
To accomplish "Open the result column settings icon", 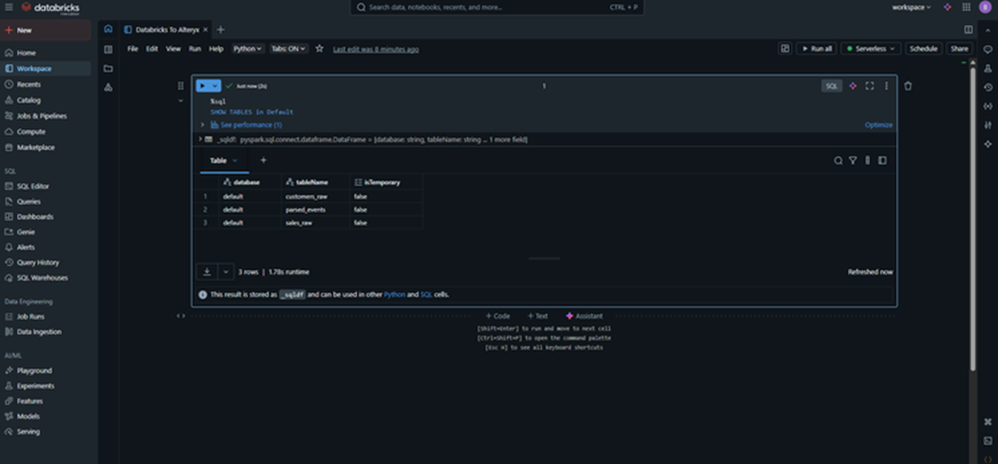I will pos(867,160).
